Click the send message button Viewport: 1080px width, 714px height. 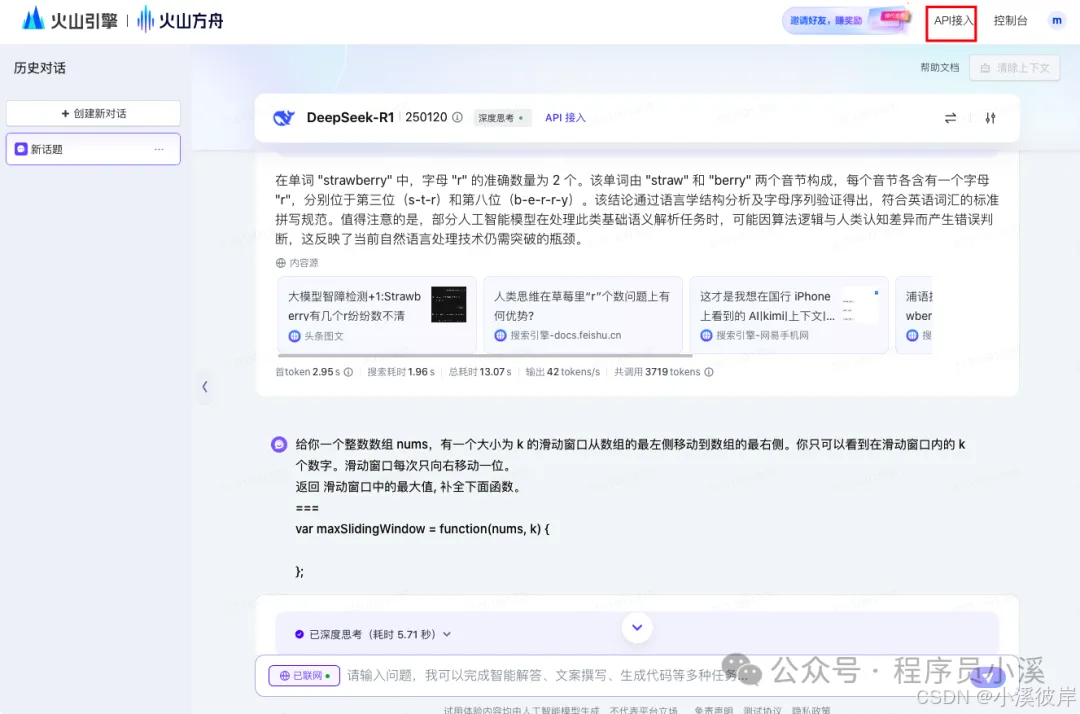click(x=988, y=676)
